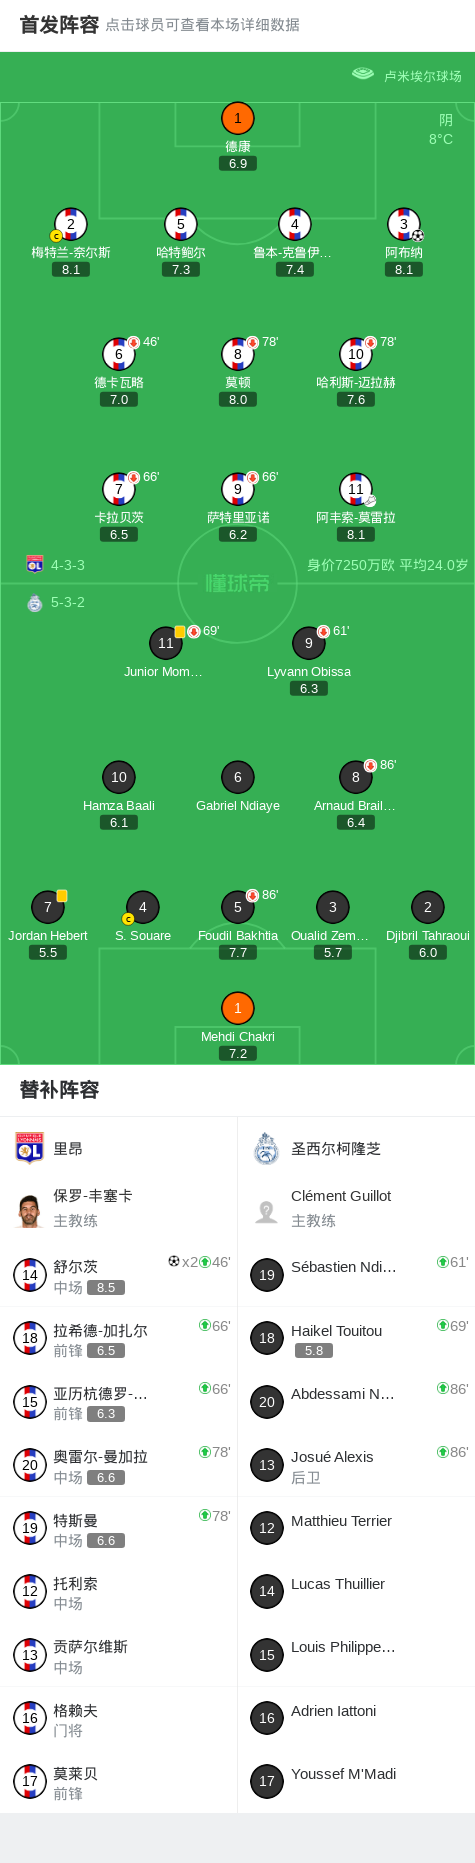Open substitute 拉希德-加扎尔 number 18
The height and width of the screenshot is (1863, 475).
point(119,1339)
